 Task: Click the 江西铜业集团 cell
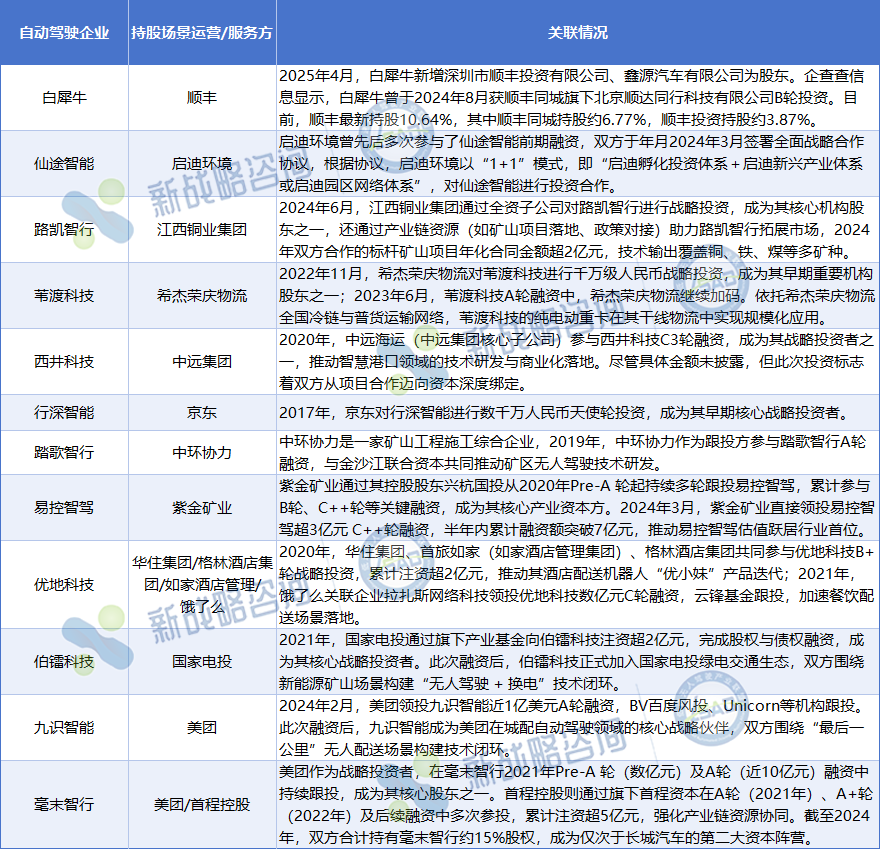(201, 229)
